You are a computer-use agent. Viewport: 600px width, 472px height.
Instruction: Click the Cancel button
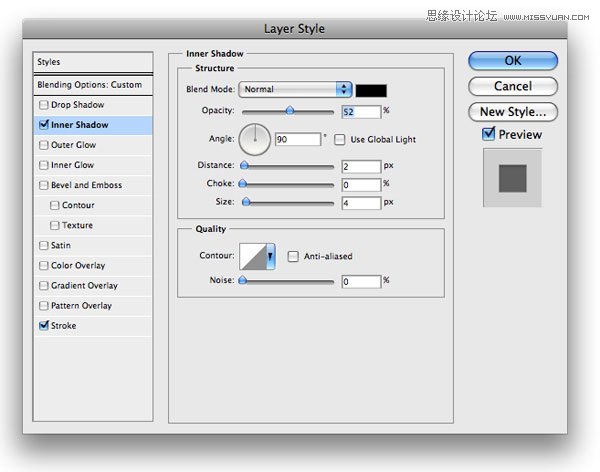coord(512,86)
